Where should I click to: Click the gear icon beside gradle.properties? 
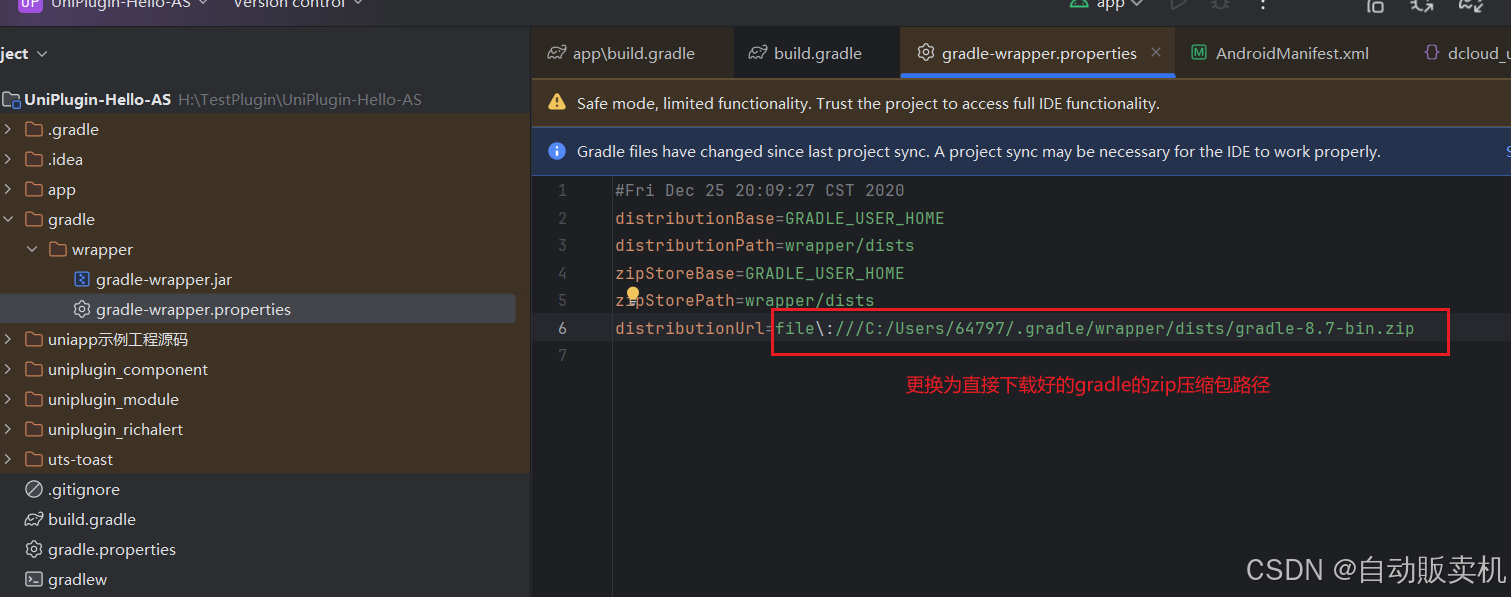34,549
